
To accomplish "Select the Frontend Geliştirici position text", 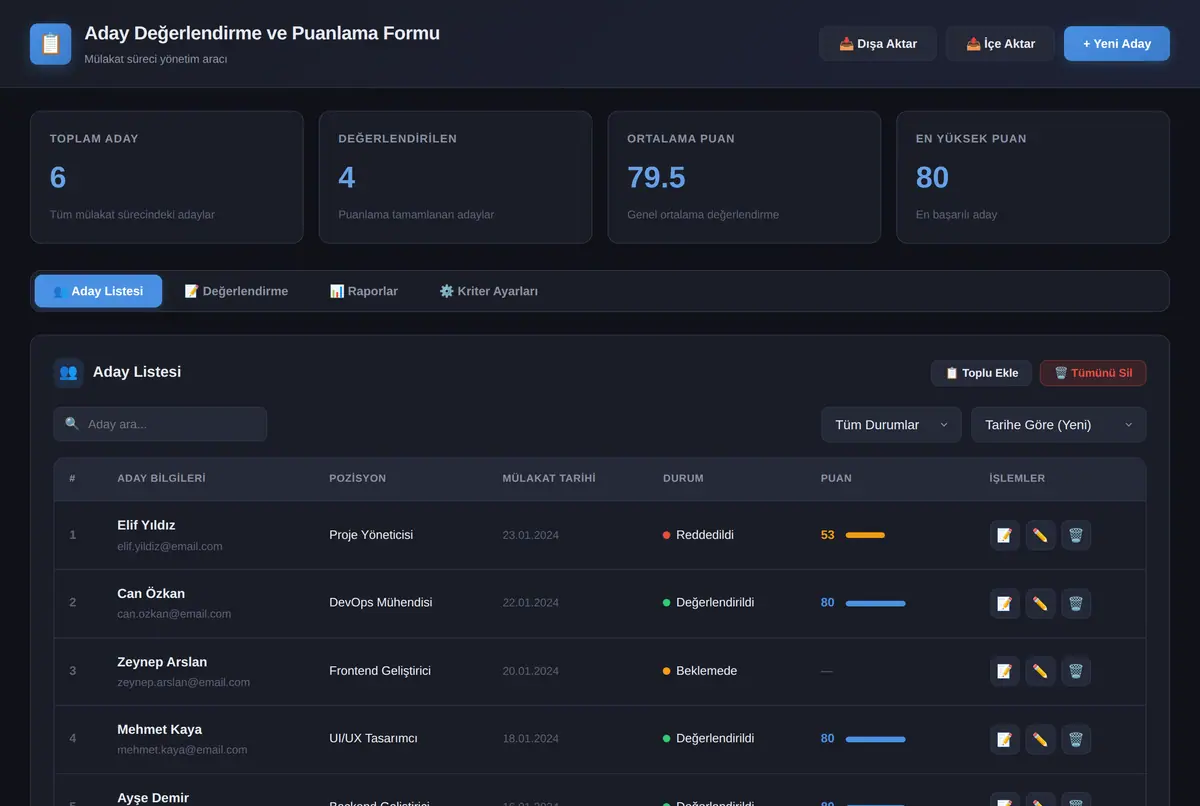I will (x=380, y=671).
